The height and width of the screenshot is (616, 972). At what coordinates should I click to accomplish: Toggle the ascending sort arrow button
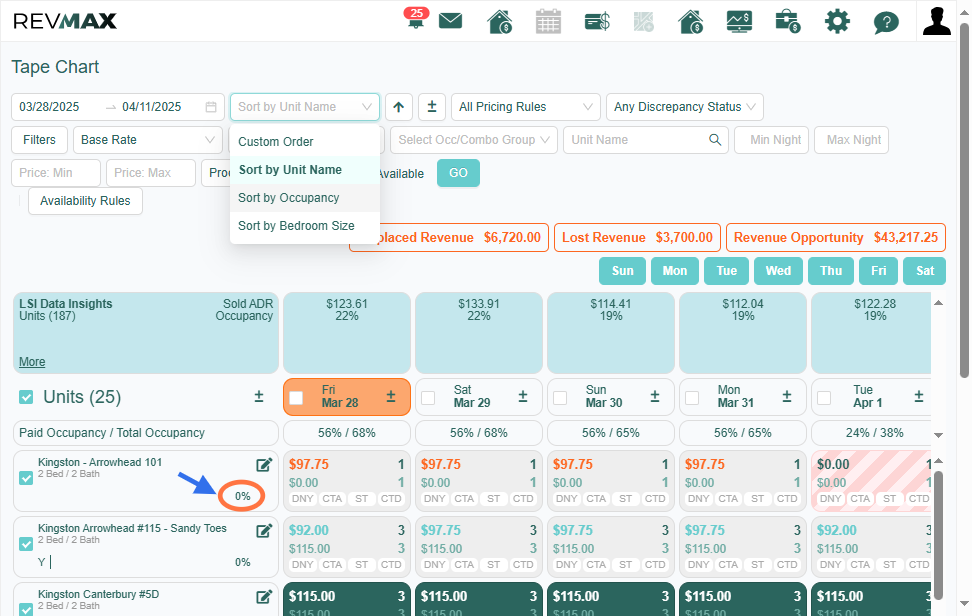tap(399, 107)
